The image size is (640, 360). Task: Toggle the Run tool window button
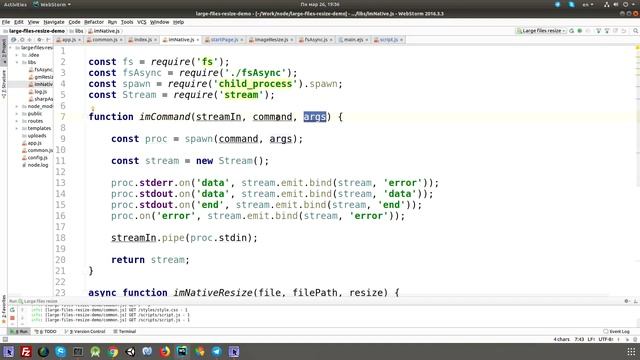tap(20, 331)
